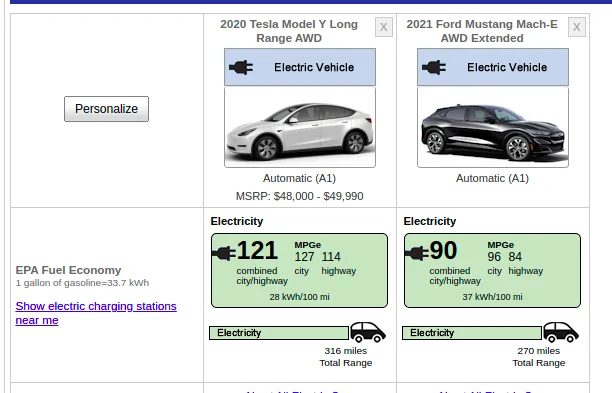Click Ford highway MPGe value 84
612x393 pixels.
point(515,257)
